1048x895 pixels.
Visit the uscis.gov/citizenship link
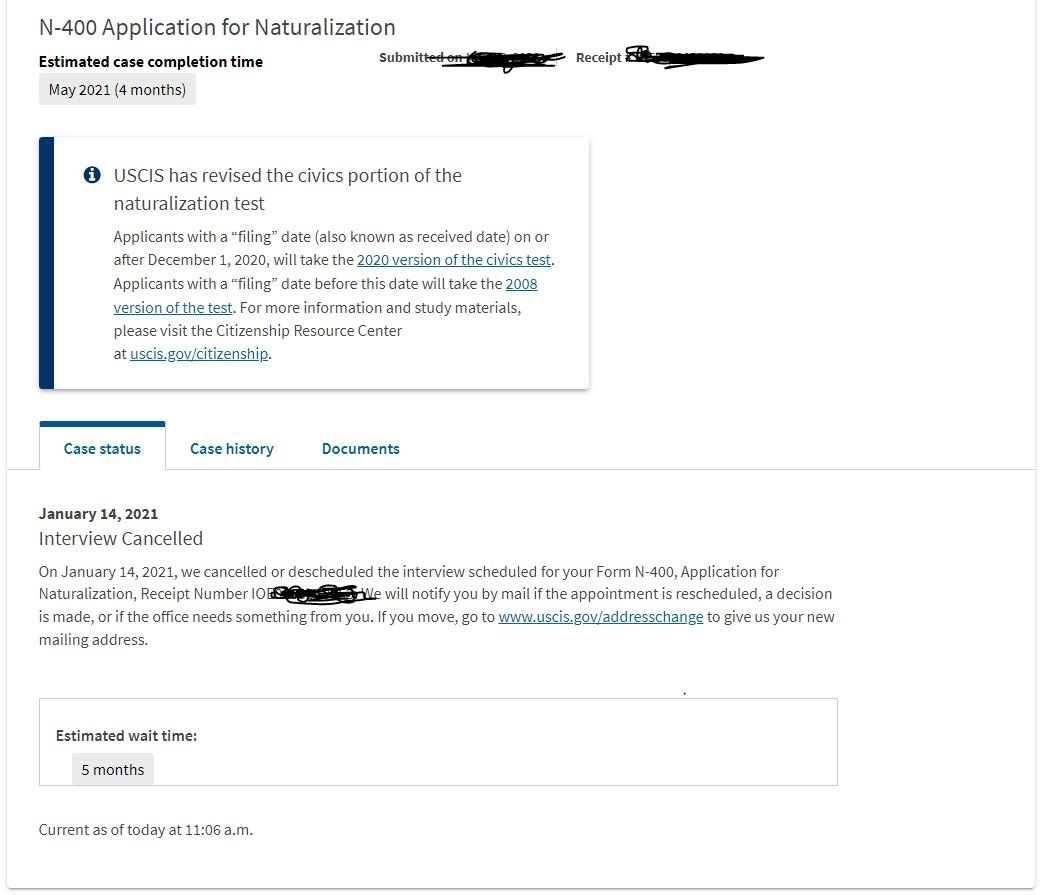point(199,354)
